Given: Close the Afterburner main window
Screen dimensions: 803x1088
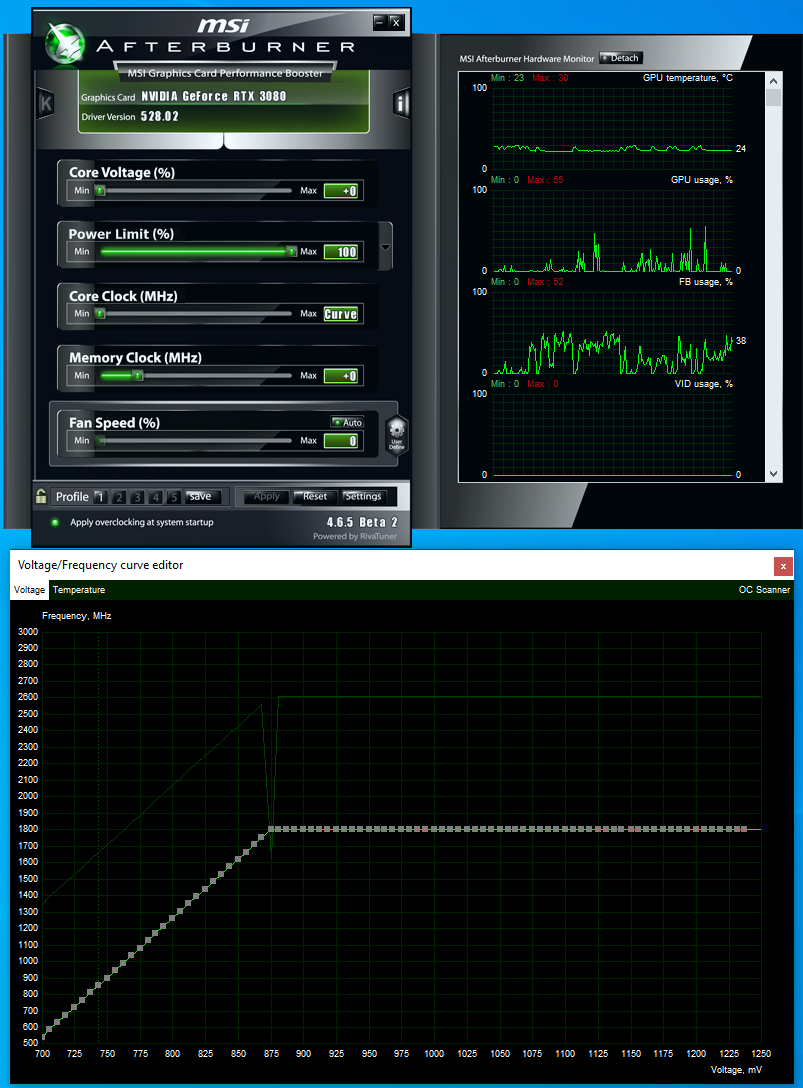Looking at the screenshot, I should click(396, 22).
